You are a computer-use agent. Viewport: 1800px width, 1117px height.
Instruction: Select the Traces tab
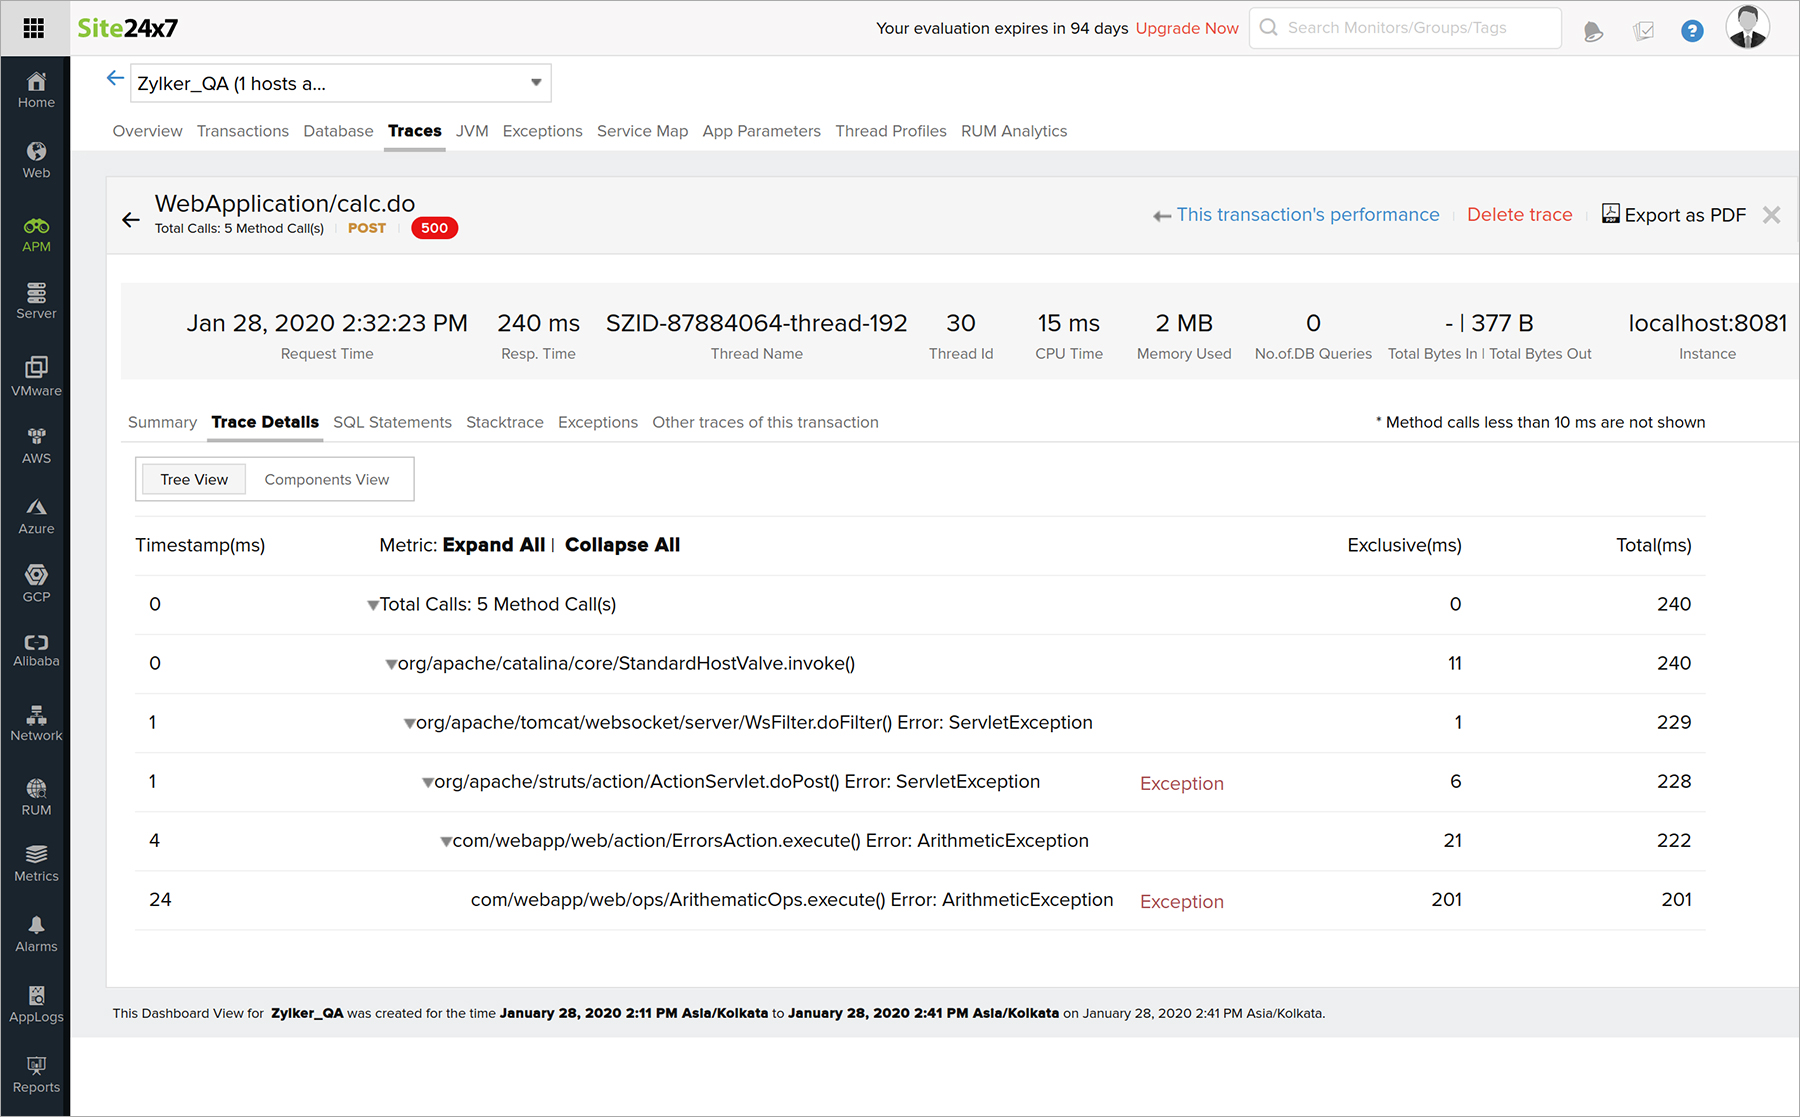tap(415, 131)
